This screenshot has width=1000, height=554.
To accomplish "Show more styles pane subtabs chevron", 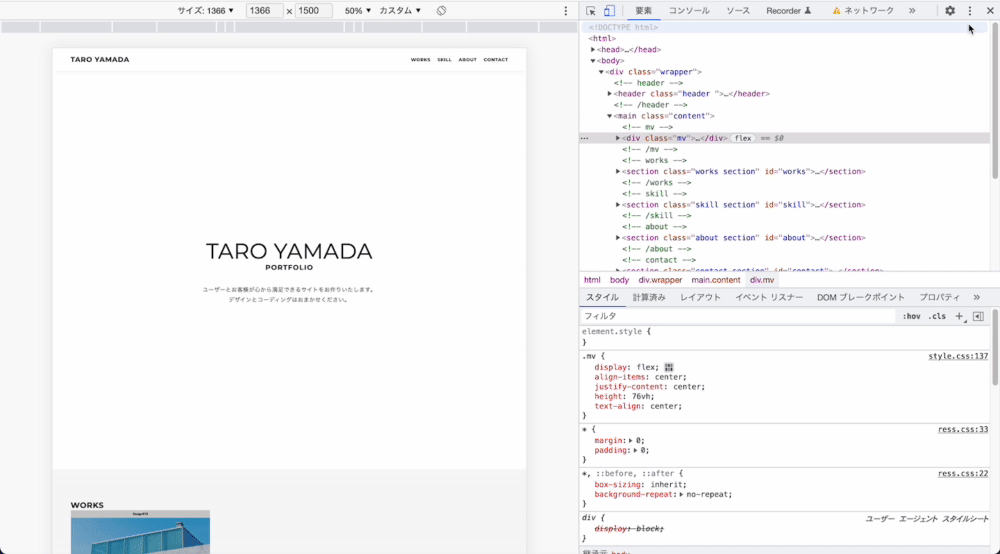I will click(x=976, y=298).
